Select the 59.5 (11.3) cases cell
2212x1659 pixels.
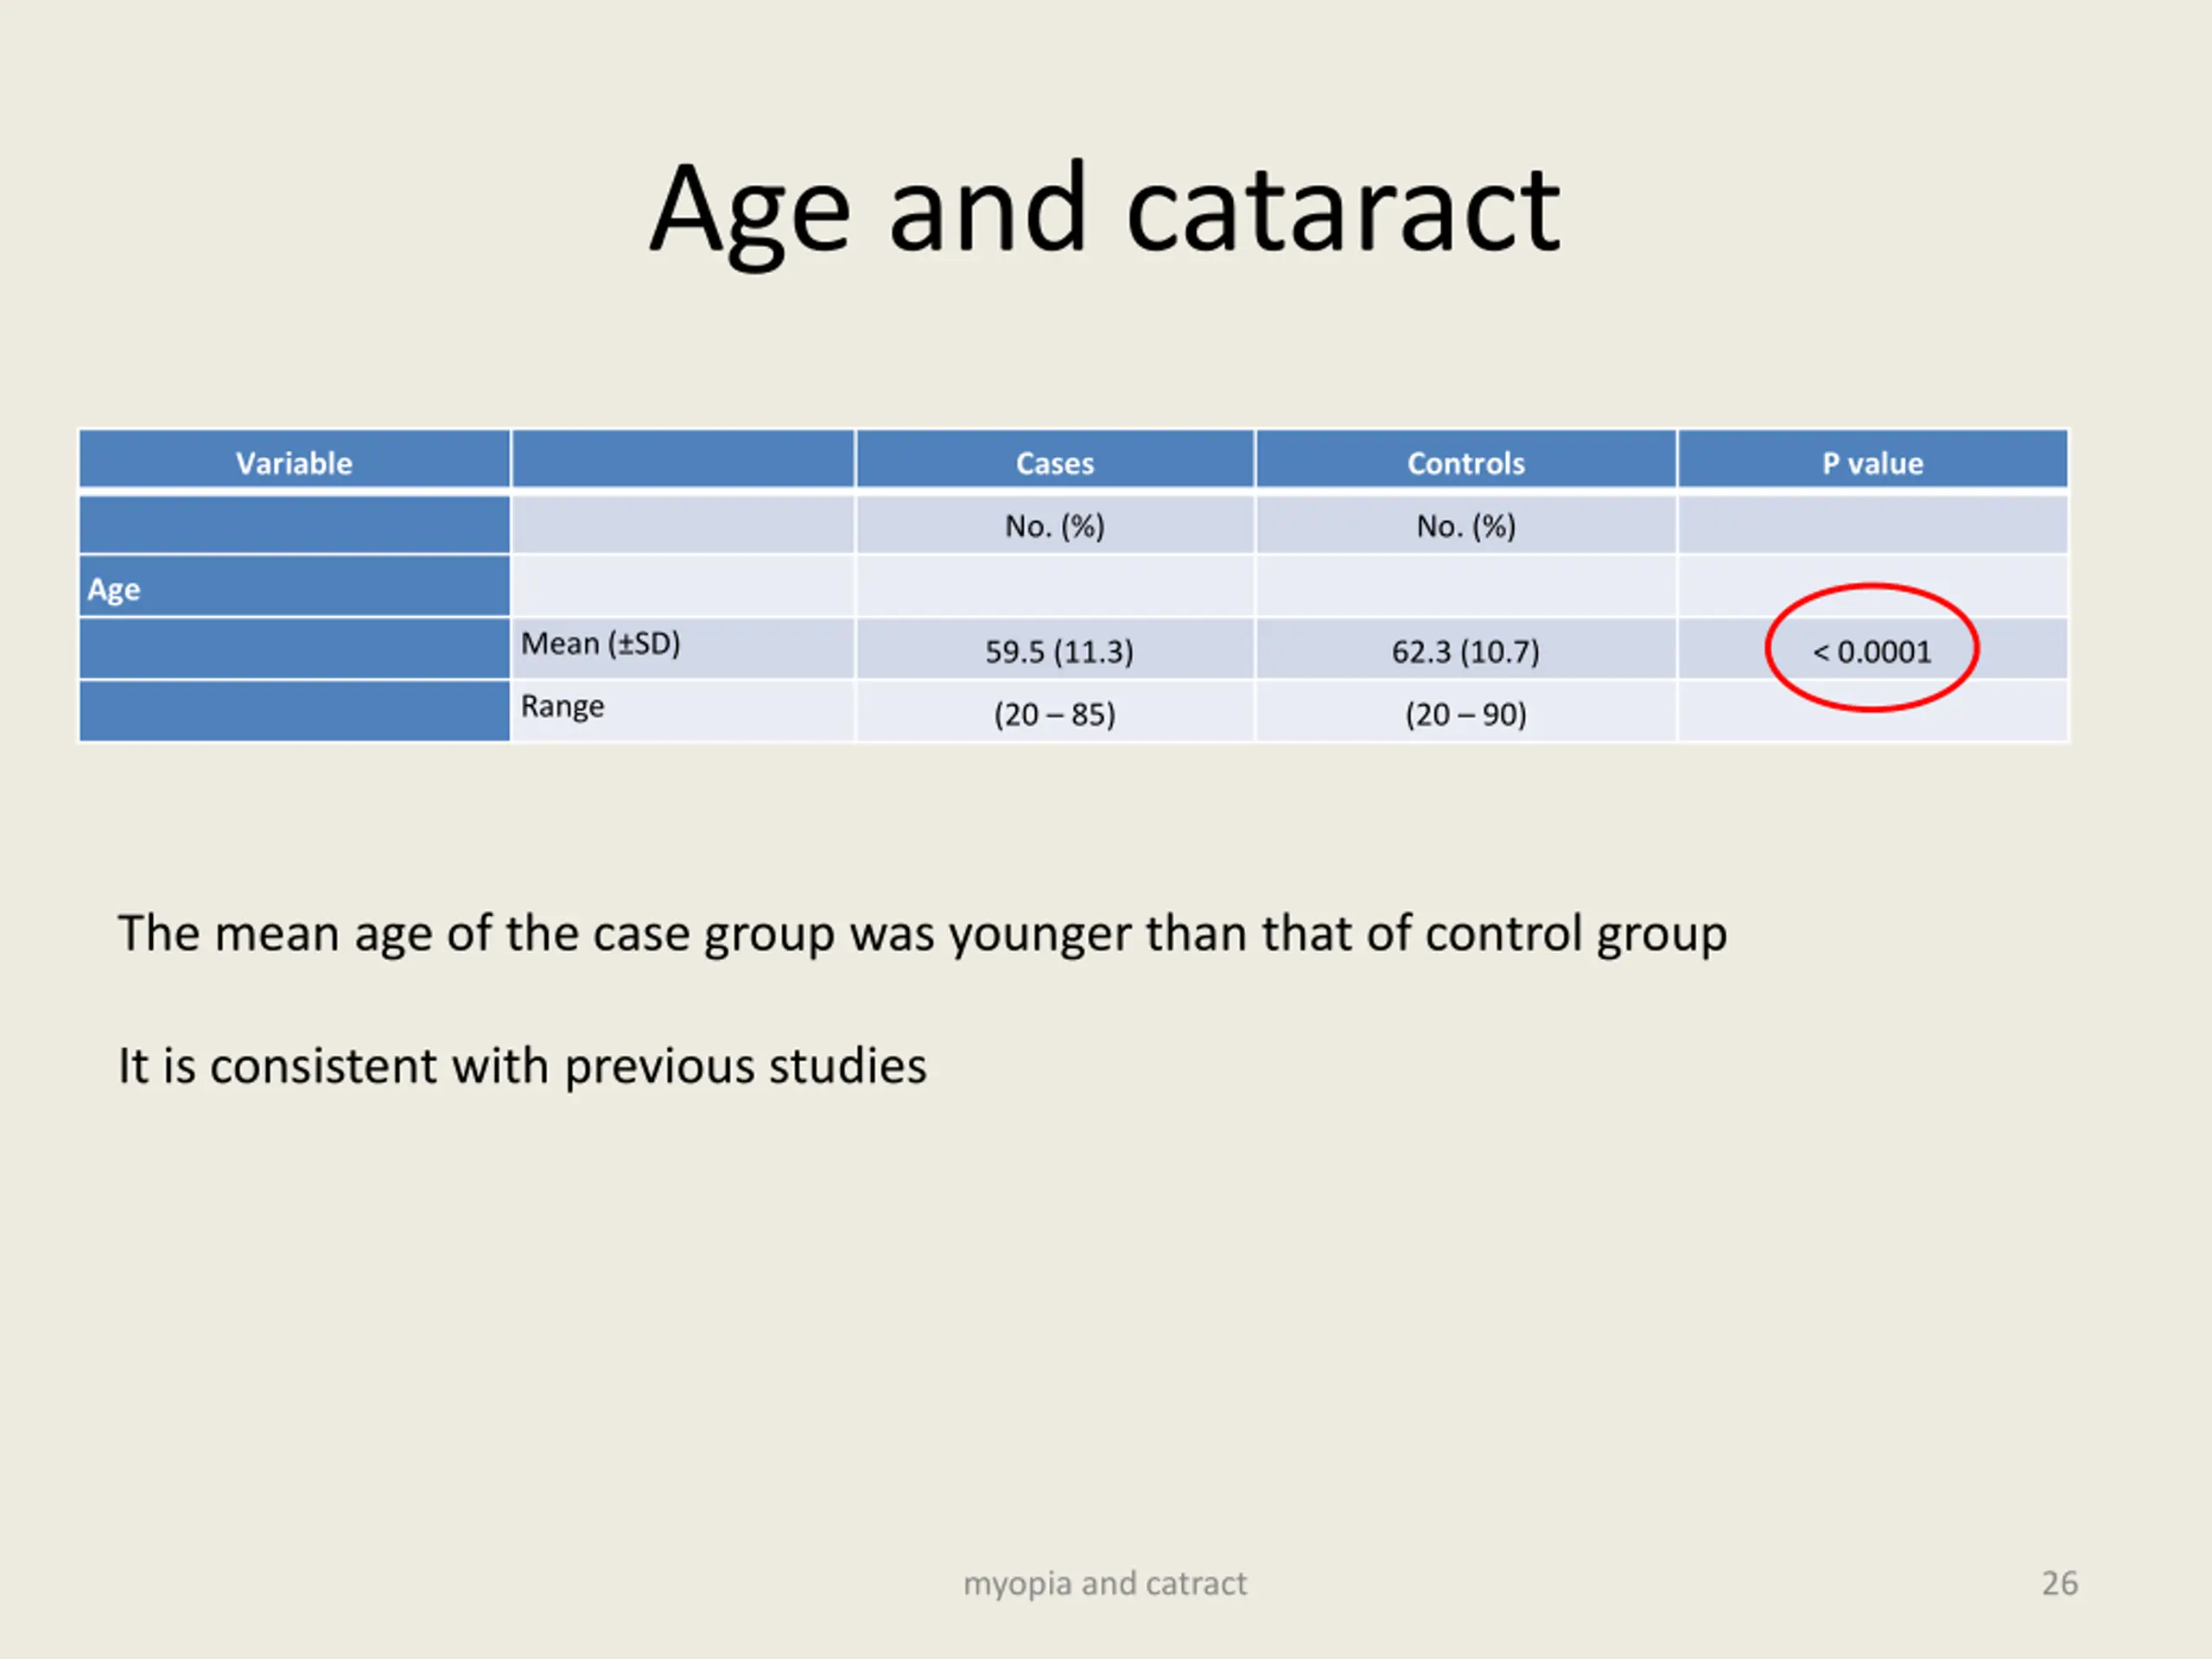(x=1059, y=652)
